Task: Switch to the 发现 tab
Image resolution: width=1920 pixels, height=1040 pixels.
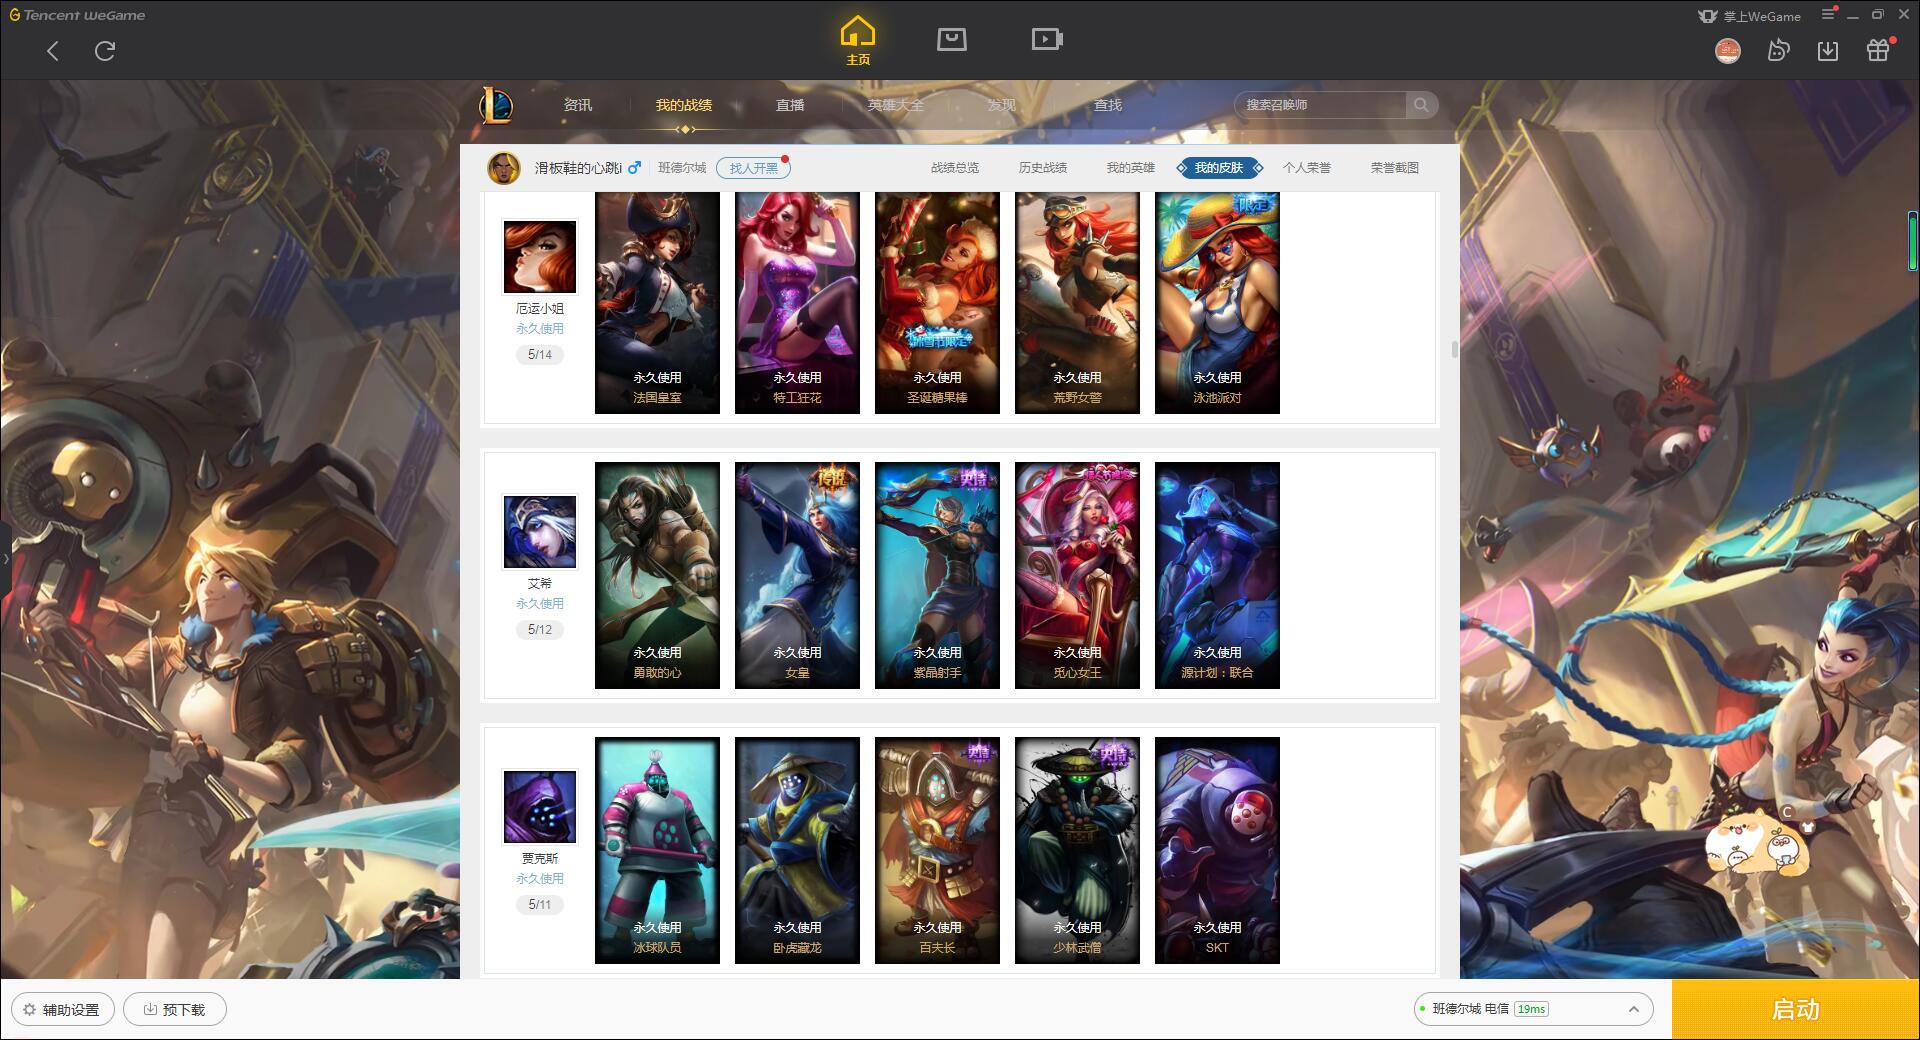Action: tap(1002, 105)
